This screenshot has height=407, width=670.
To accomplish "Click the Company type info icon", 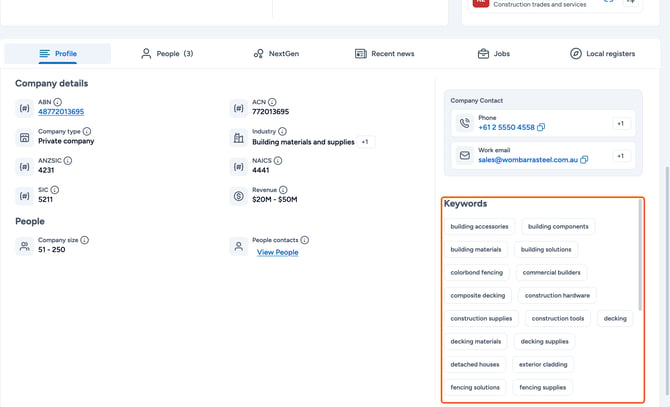I will point(87,131).
